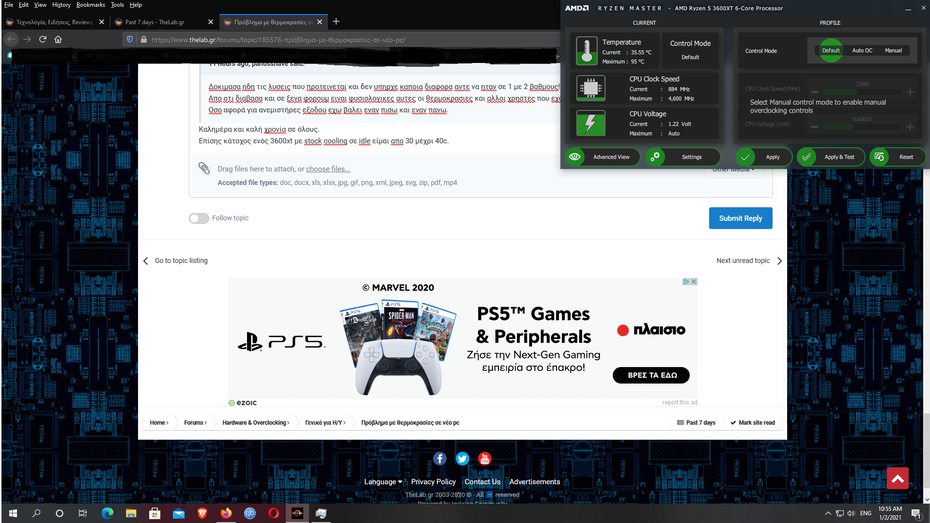The height and width of the screenshot is (523, 930).
Task: Open the Firefox File menu
Action: (9, 5)
